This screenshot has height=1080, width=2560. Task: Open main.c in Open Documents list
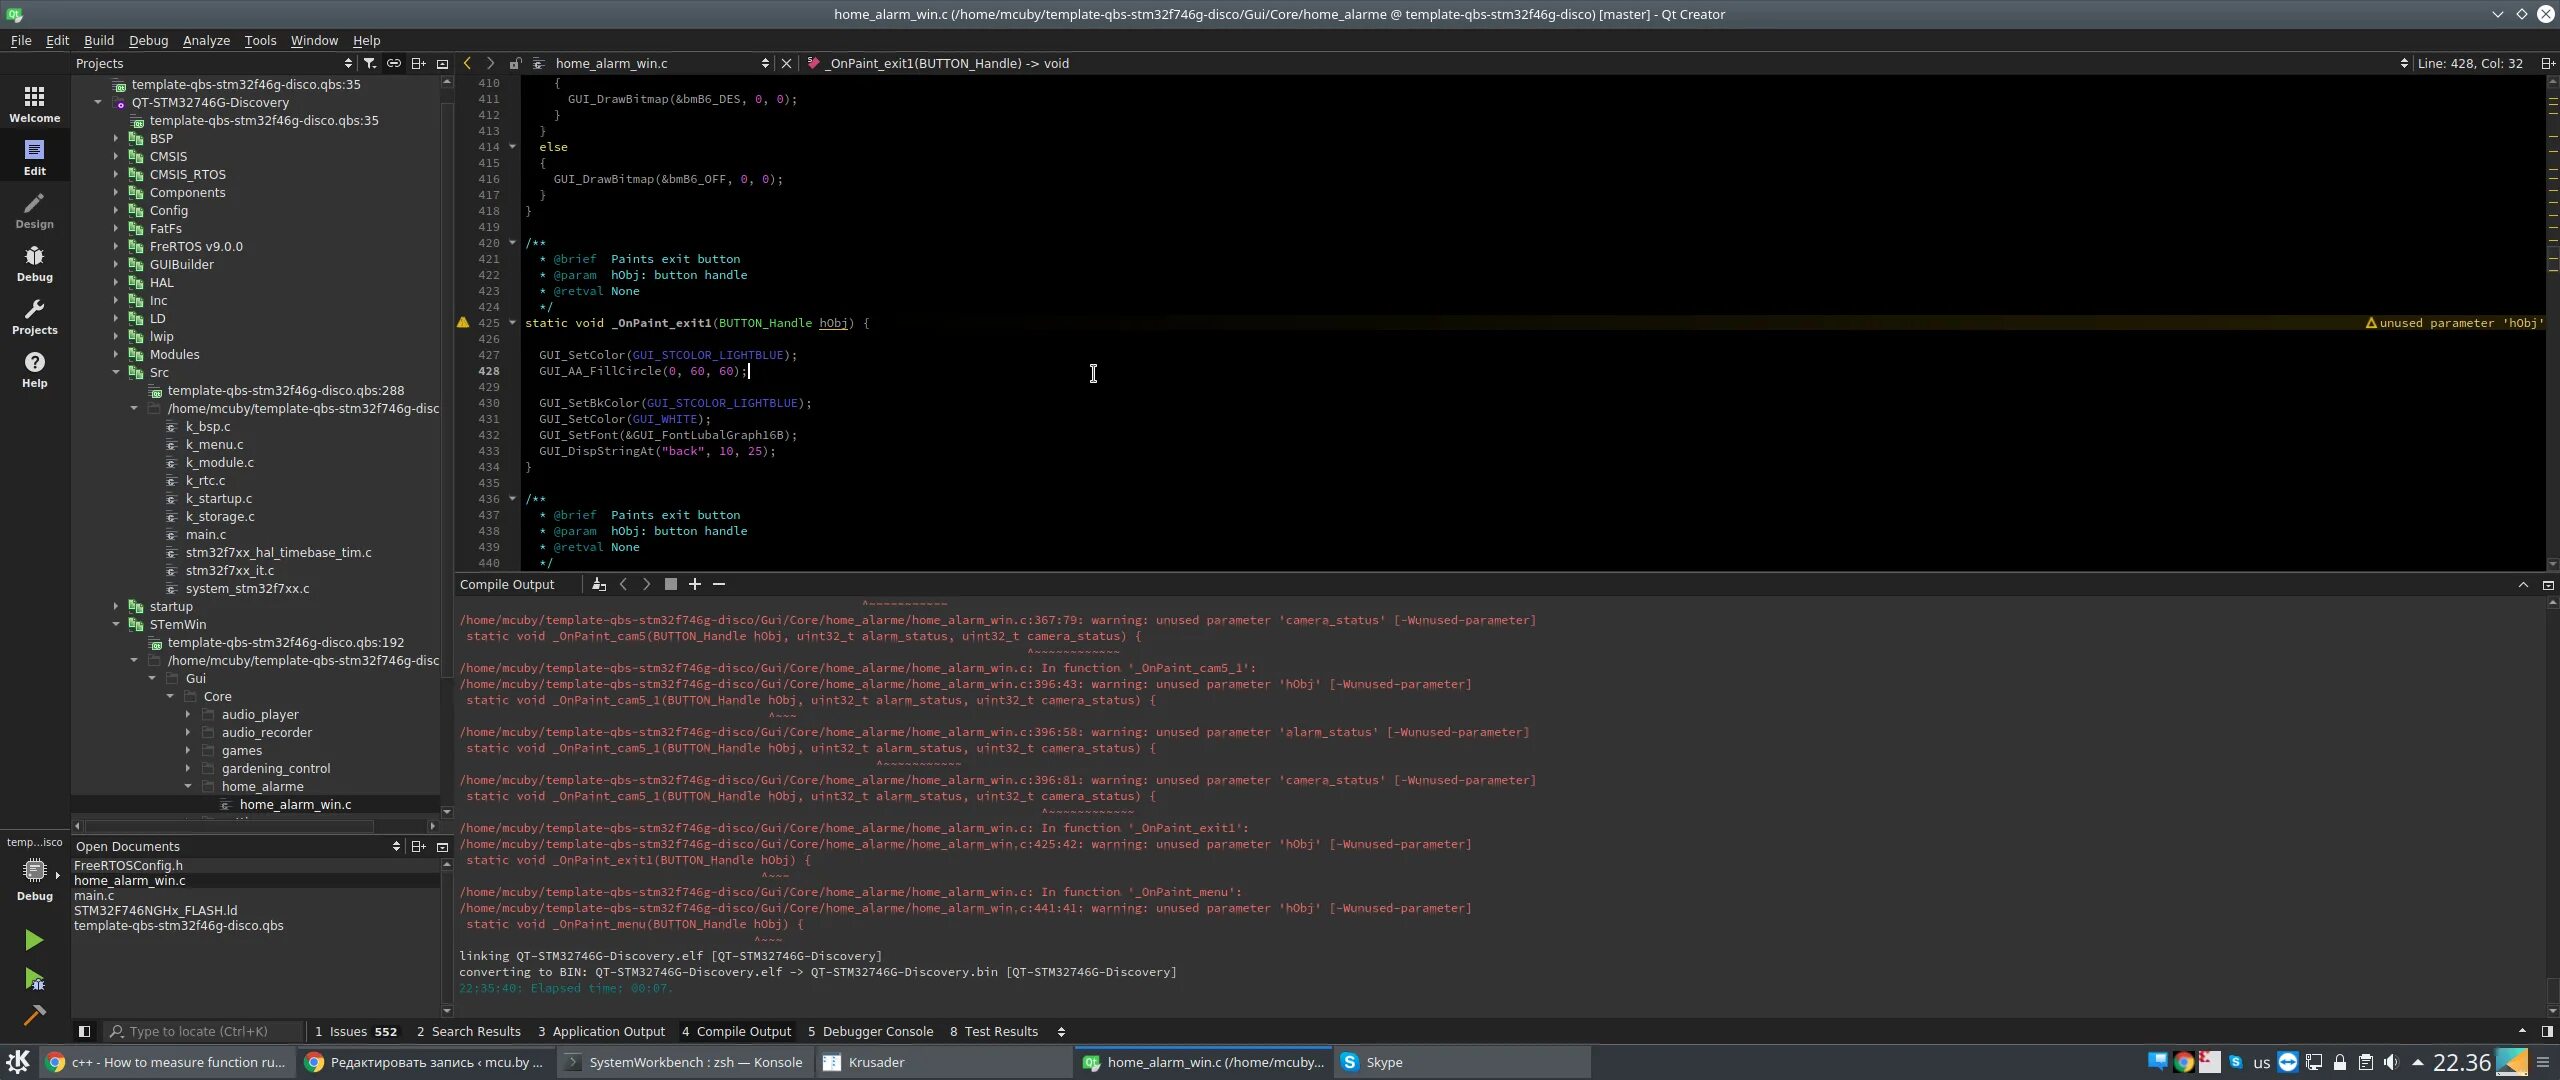[94, 895]
